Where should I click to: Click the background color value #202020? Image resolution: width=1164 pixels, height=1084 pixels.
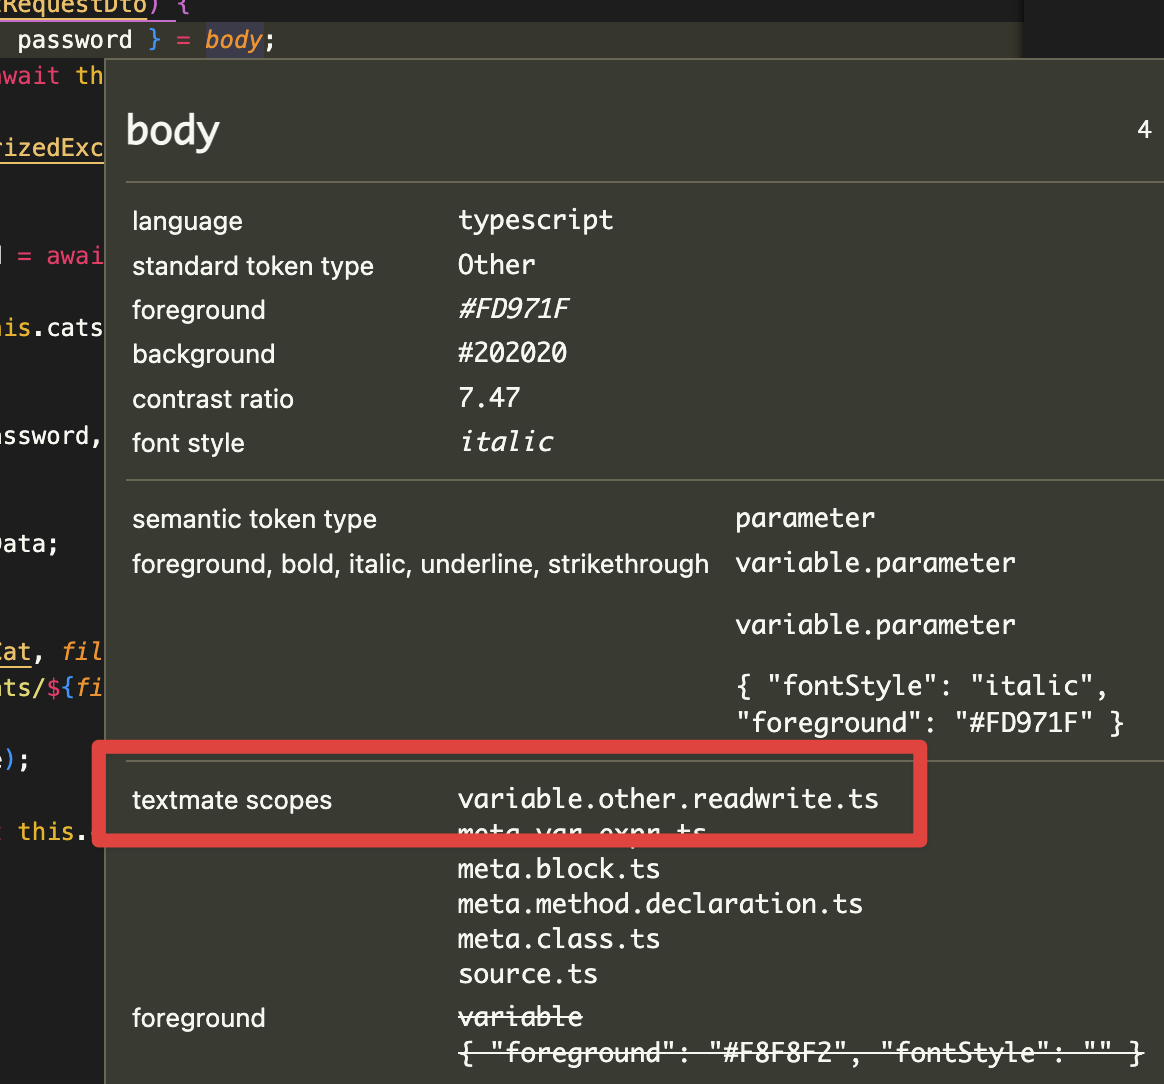click(x=512, y=353)
